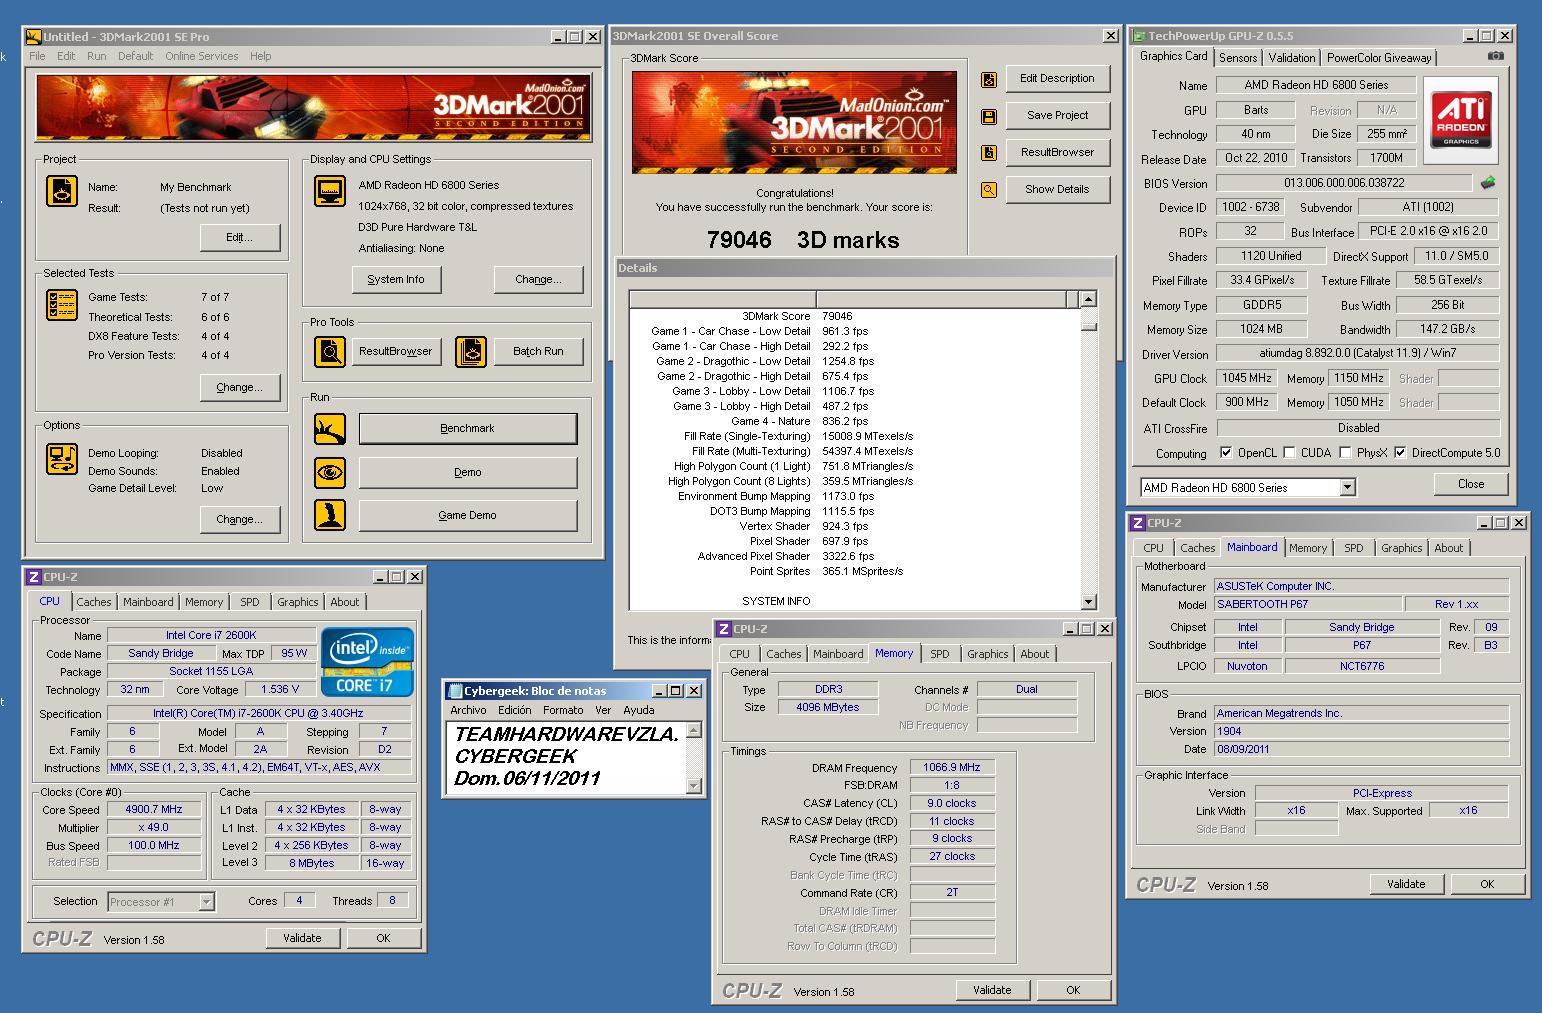Click the Batch Run button
Viewport: 1542px width, 1013px height.
[538, 351]
